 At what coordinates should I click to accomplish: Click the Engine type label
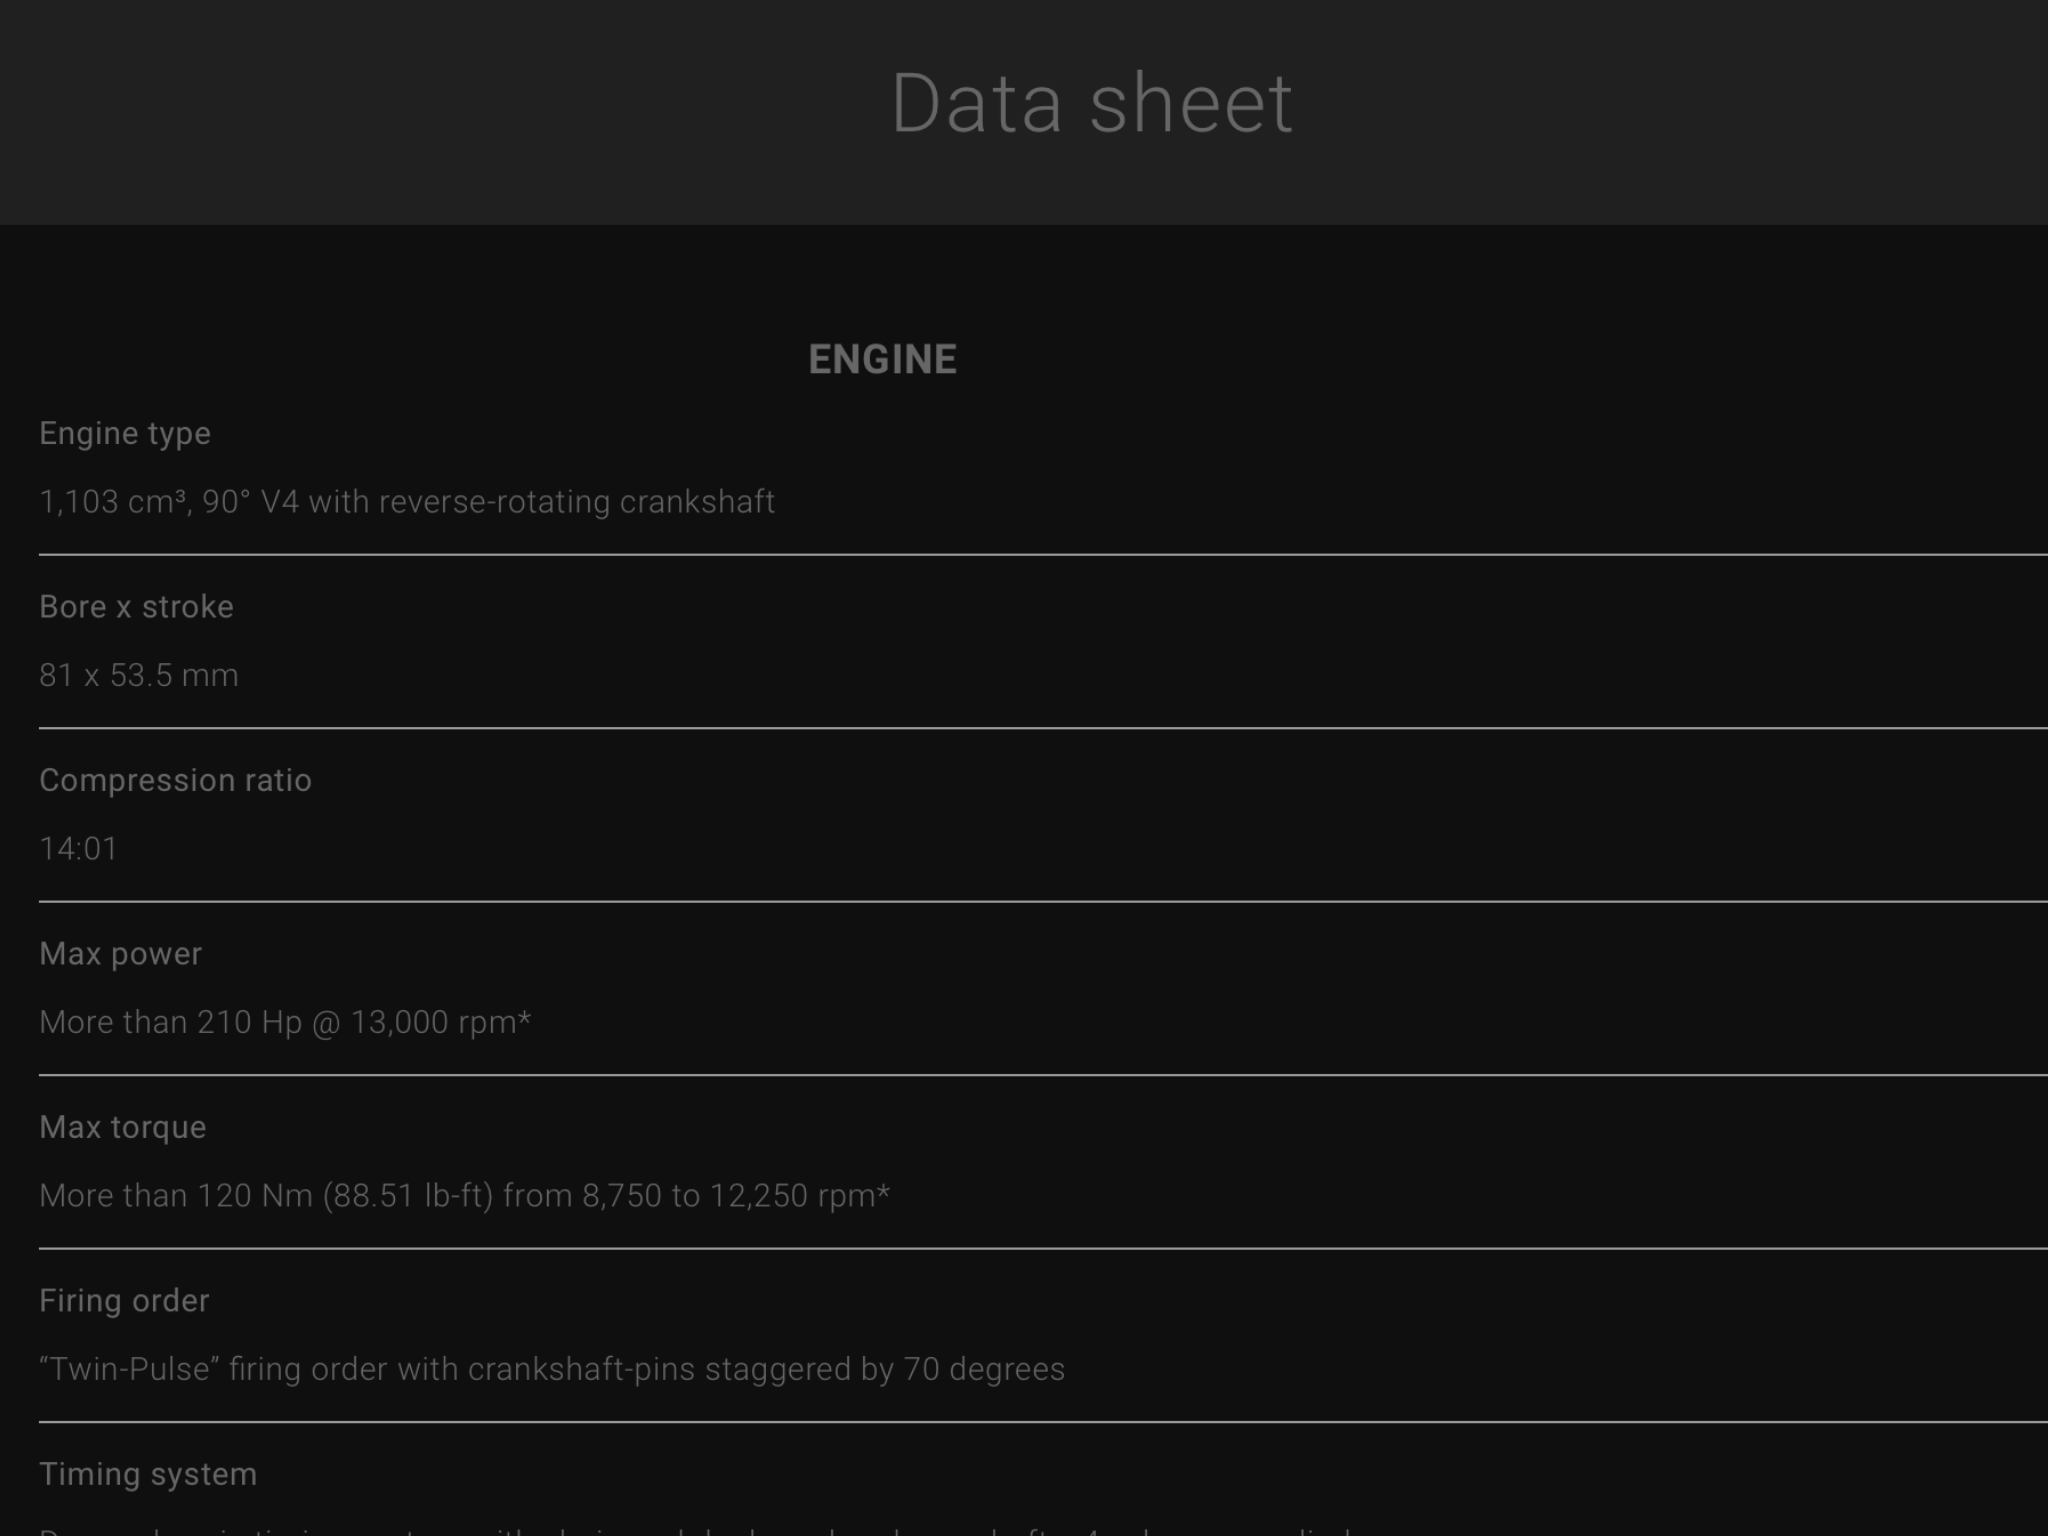point(125,433)
